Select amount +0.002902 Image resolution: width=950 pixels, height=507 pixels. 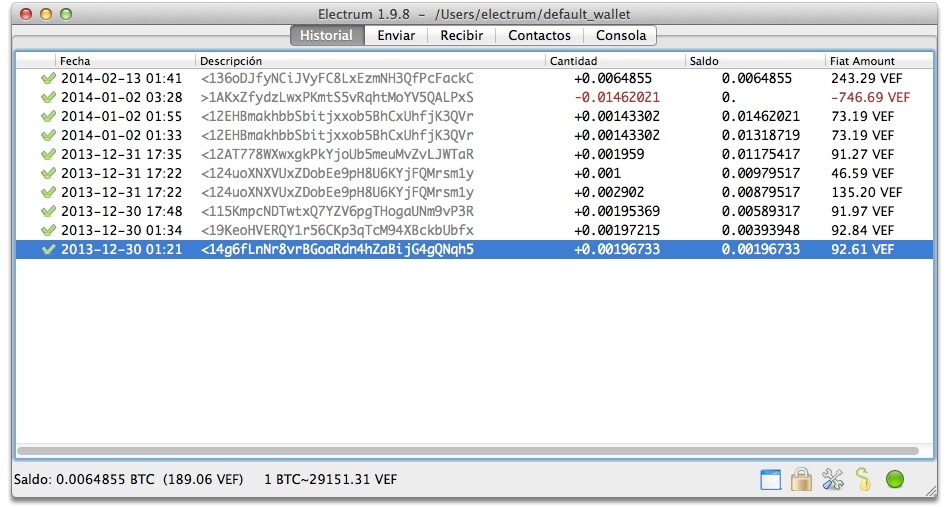[609, 192]
